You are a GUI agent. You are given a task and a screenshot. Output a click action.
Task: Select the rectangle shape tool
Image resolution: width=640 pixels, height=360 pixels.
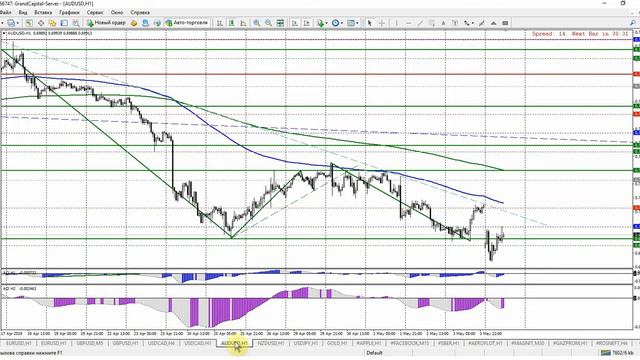[505, 23]
